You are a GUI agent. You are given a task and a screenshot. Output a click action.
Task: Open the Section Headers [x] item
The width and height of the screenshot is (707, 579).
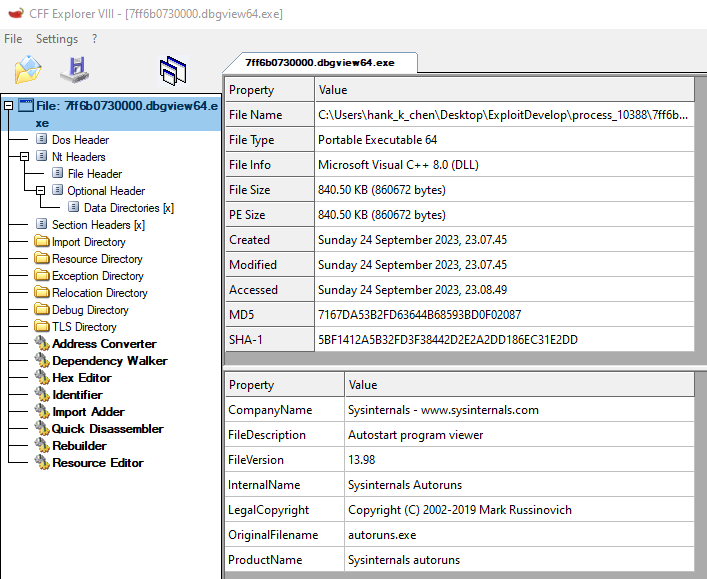98,225
